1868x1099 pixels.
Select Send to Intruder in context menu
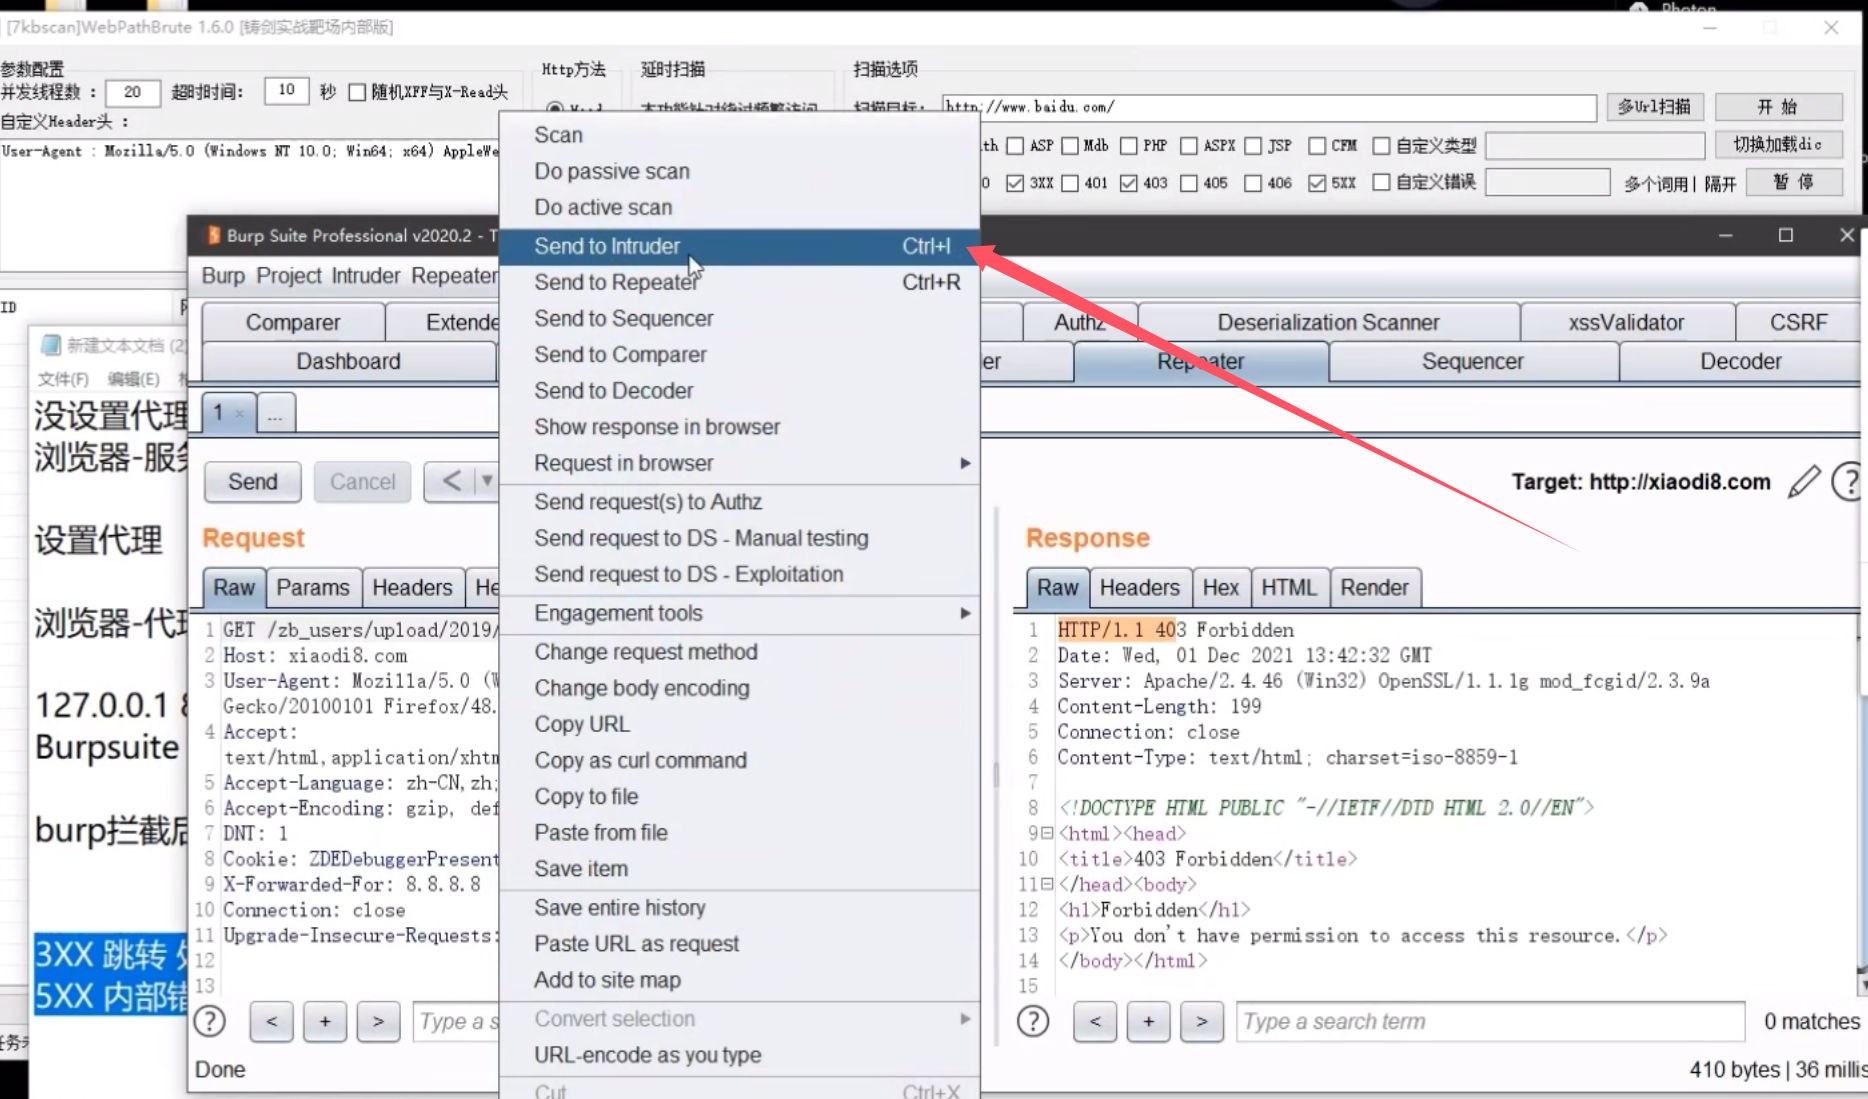(739, 246)
